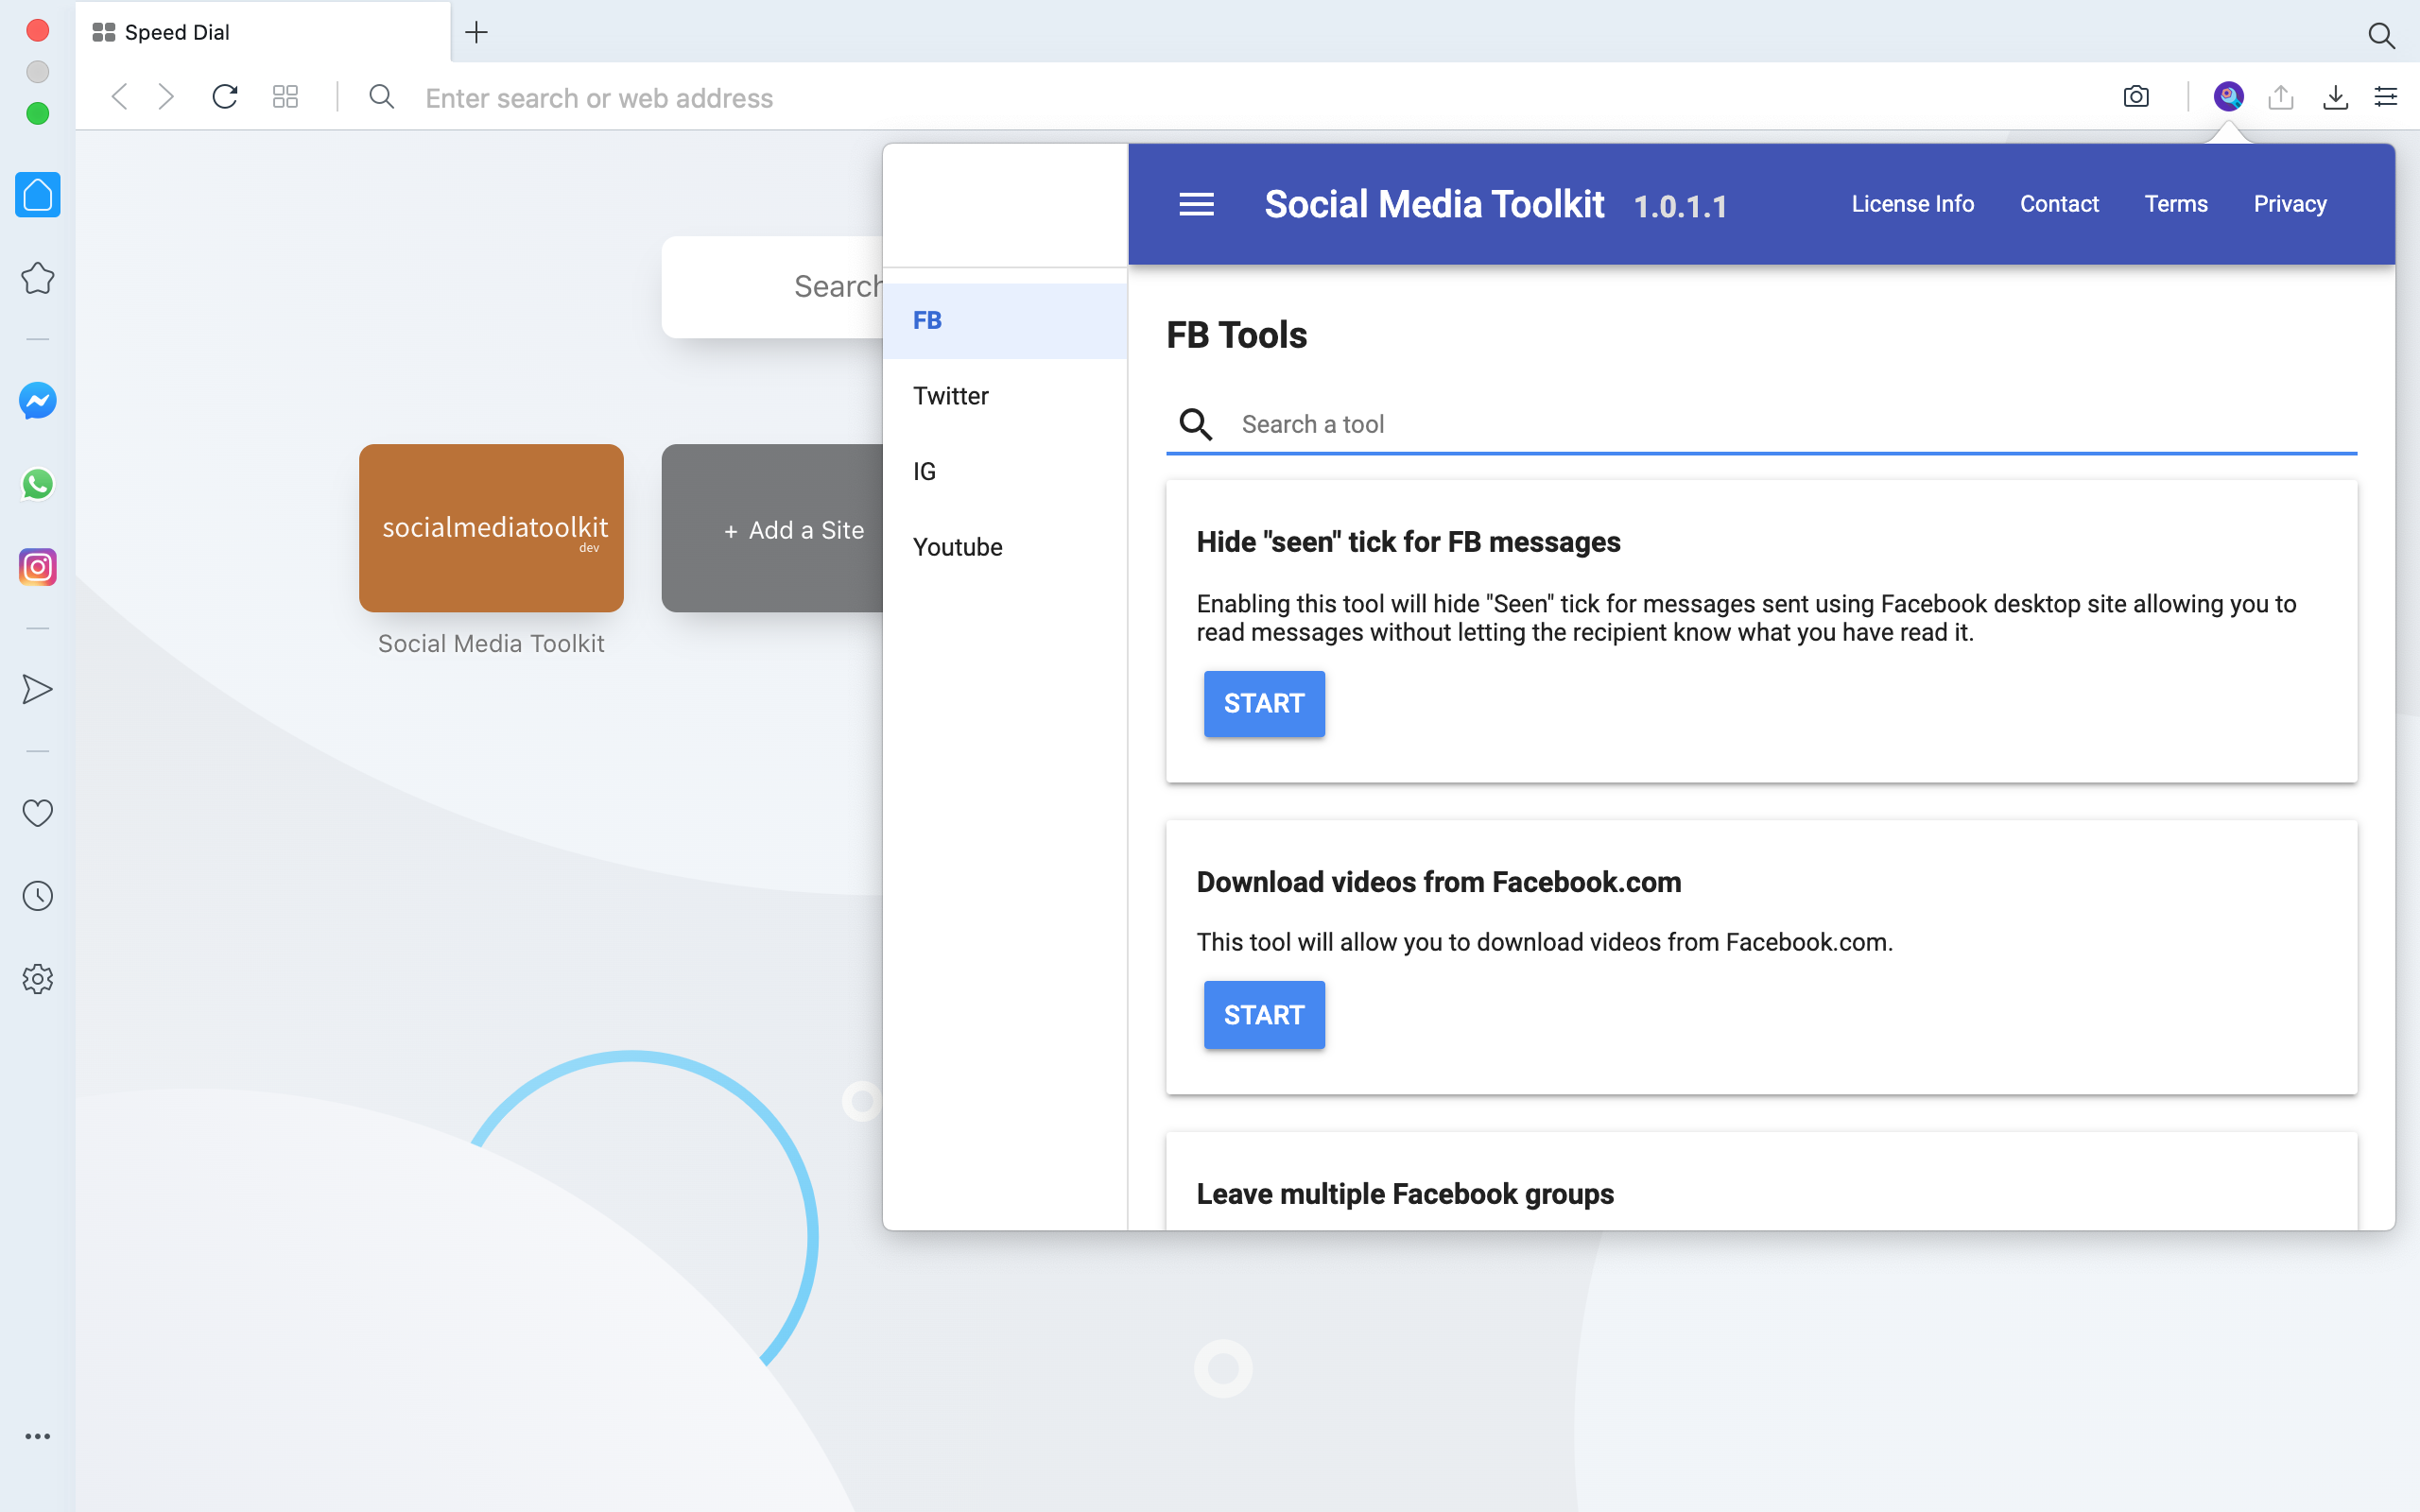Screen dimensions: 2420x1512
Task: Switch to the IG section
Action: click(x=1005, y=471)
